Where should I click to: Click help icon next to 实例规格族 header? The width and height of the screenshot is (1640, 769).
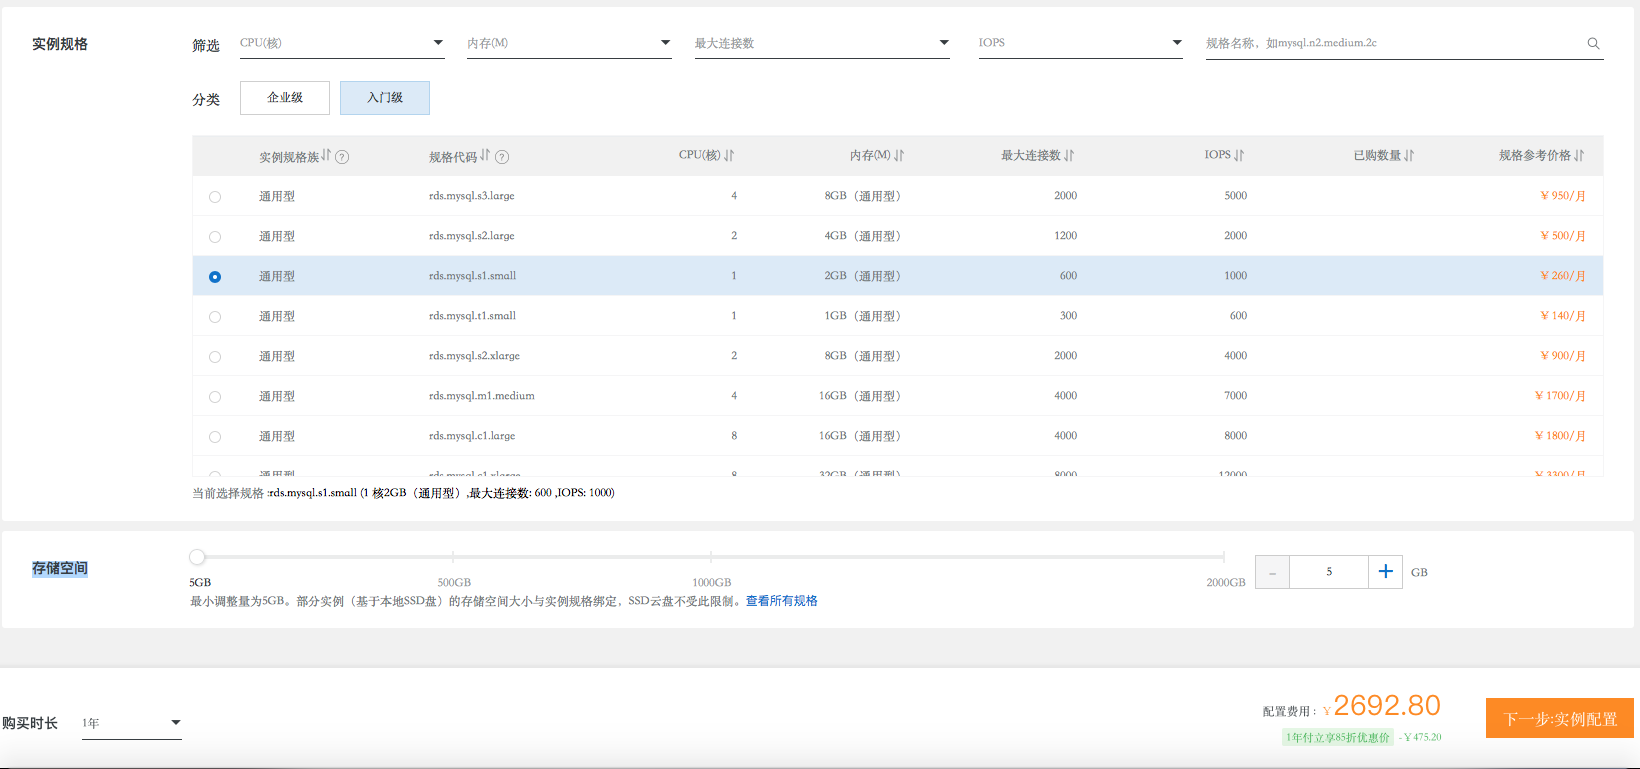[342, 157]
